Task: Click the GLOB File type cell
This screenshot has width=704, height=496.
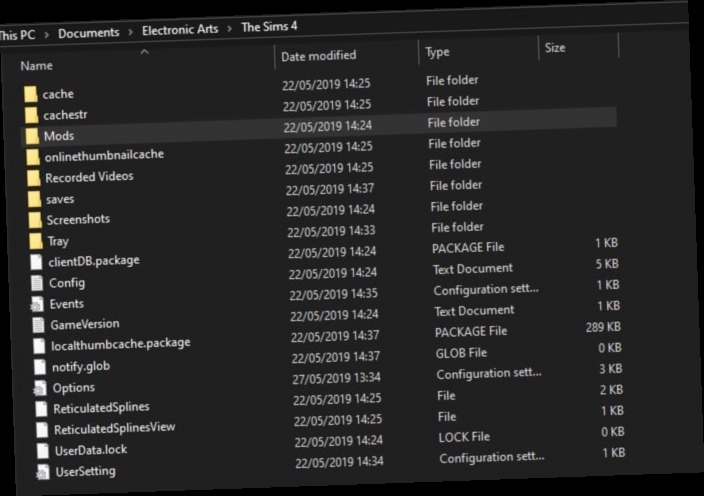Action: click(x=461, y=353)
